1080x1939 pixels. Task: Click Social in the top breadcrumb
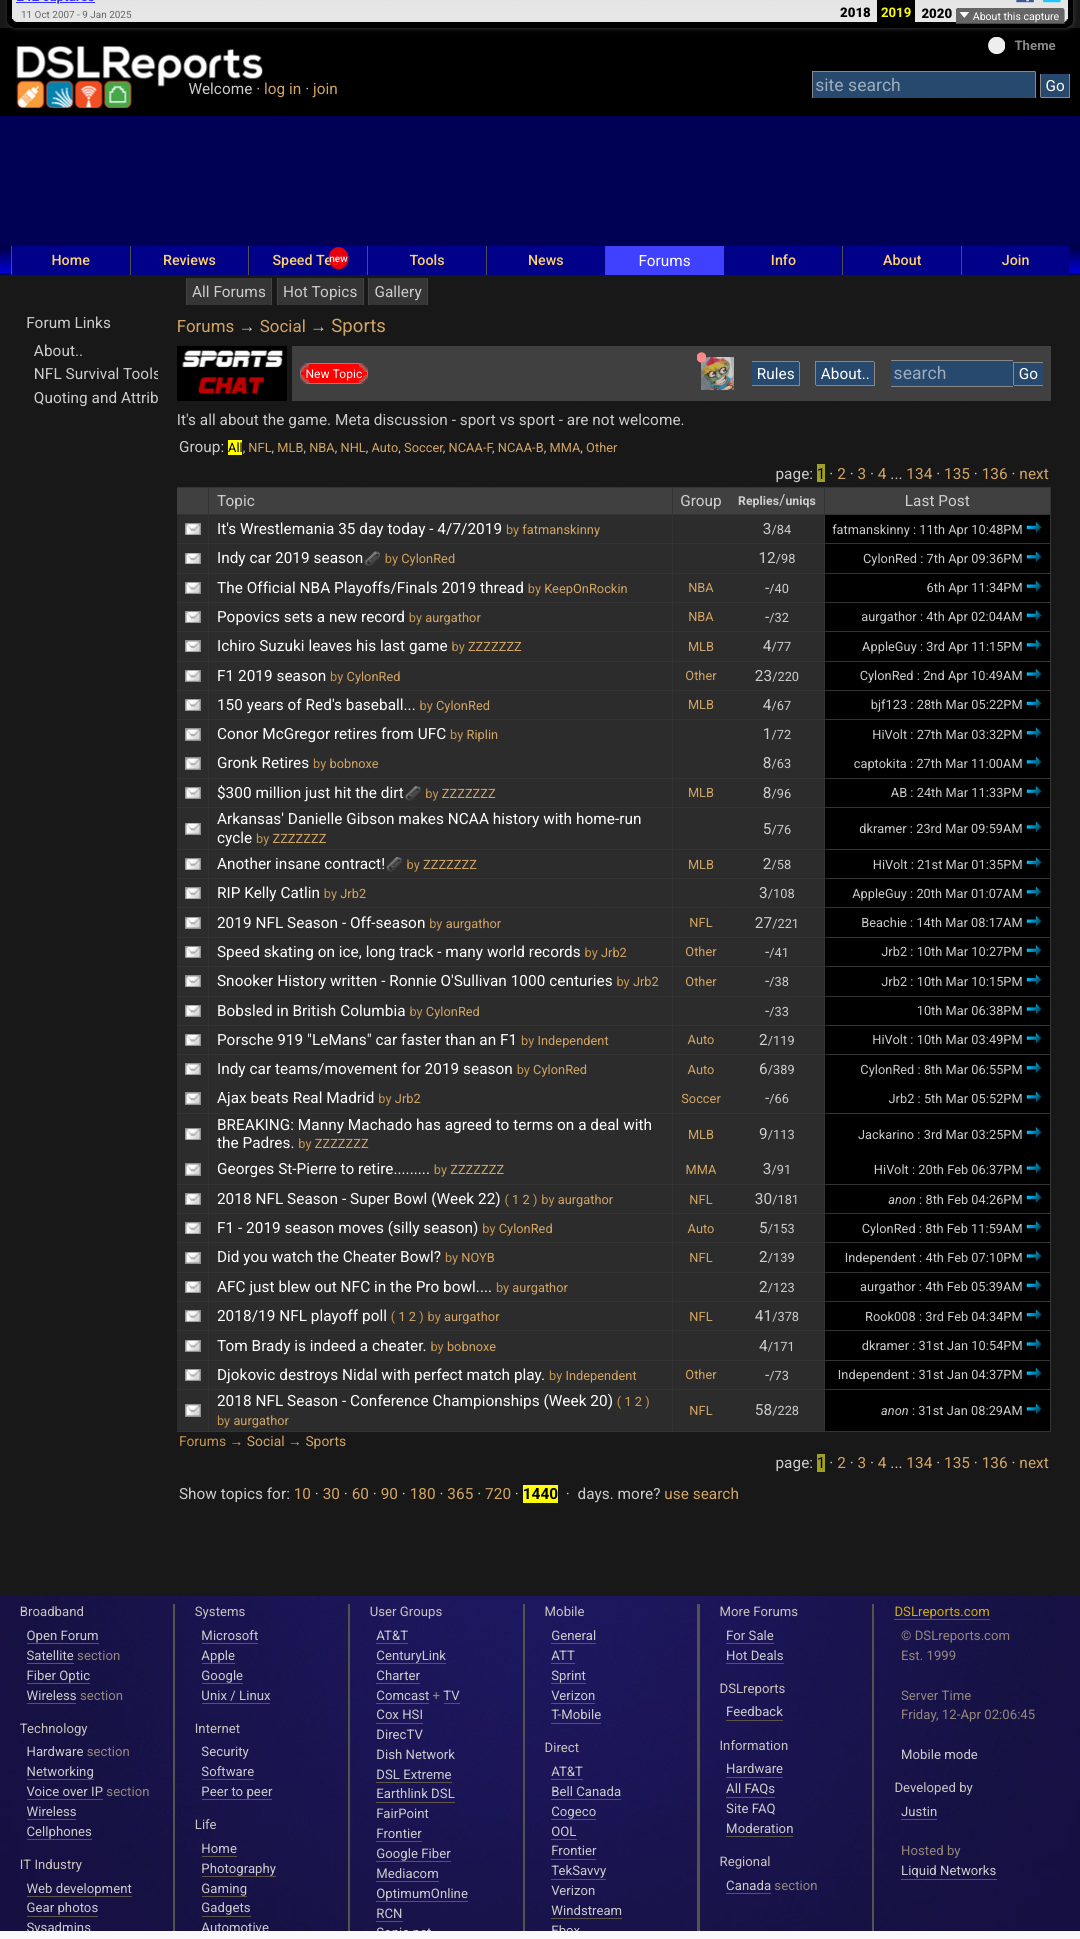pos(282,326)
